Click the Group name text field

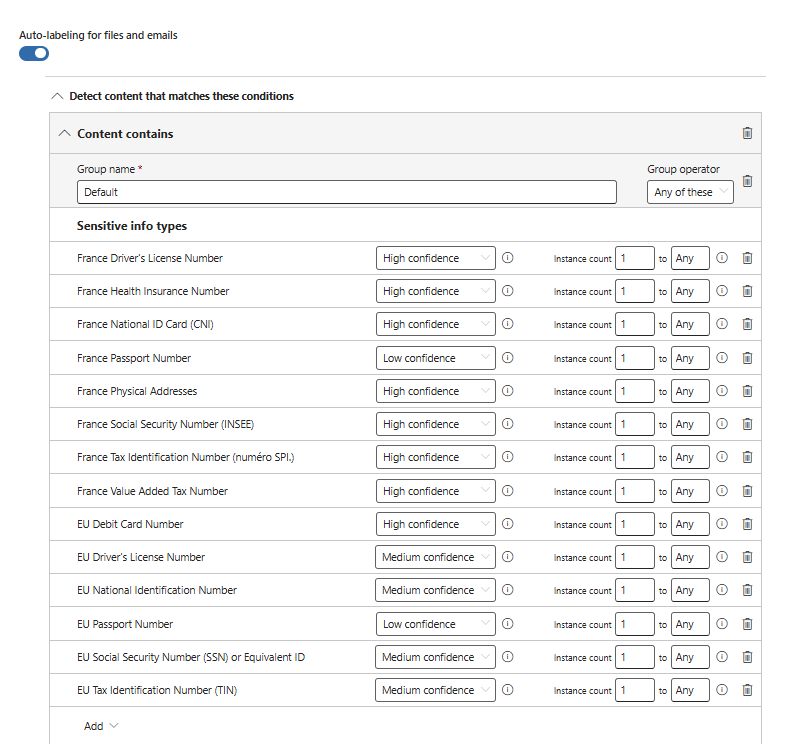pos(346,192)
